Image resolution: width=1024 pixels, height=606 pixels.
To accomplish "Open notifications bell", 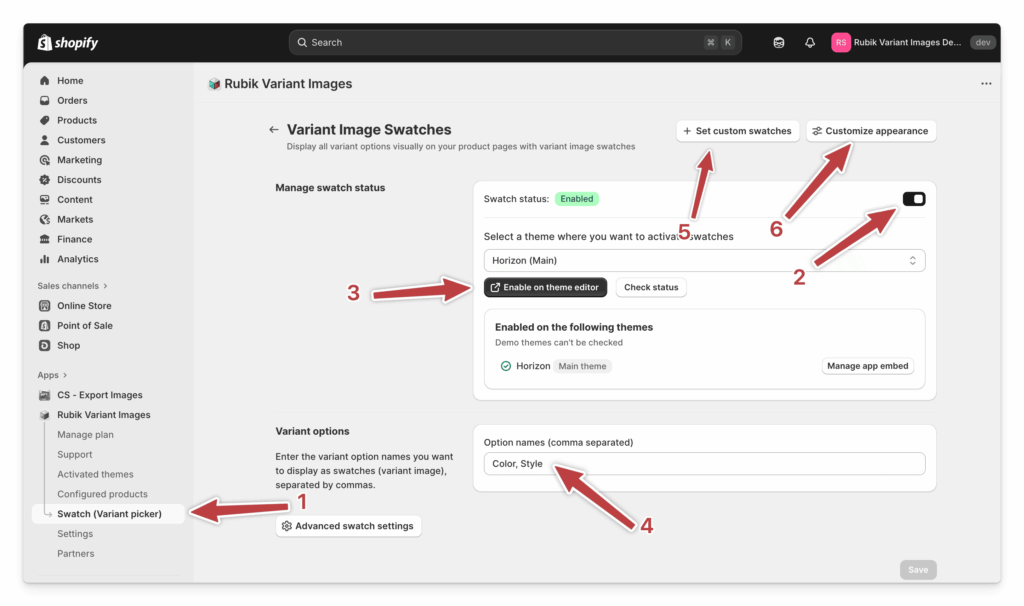I will click(810, 42).
